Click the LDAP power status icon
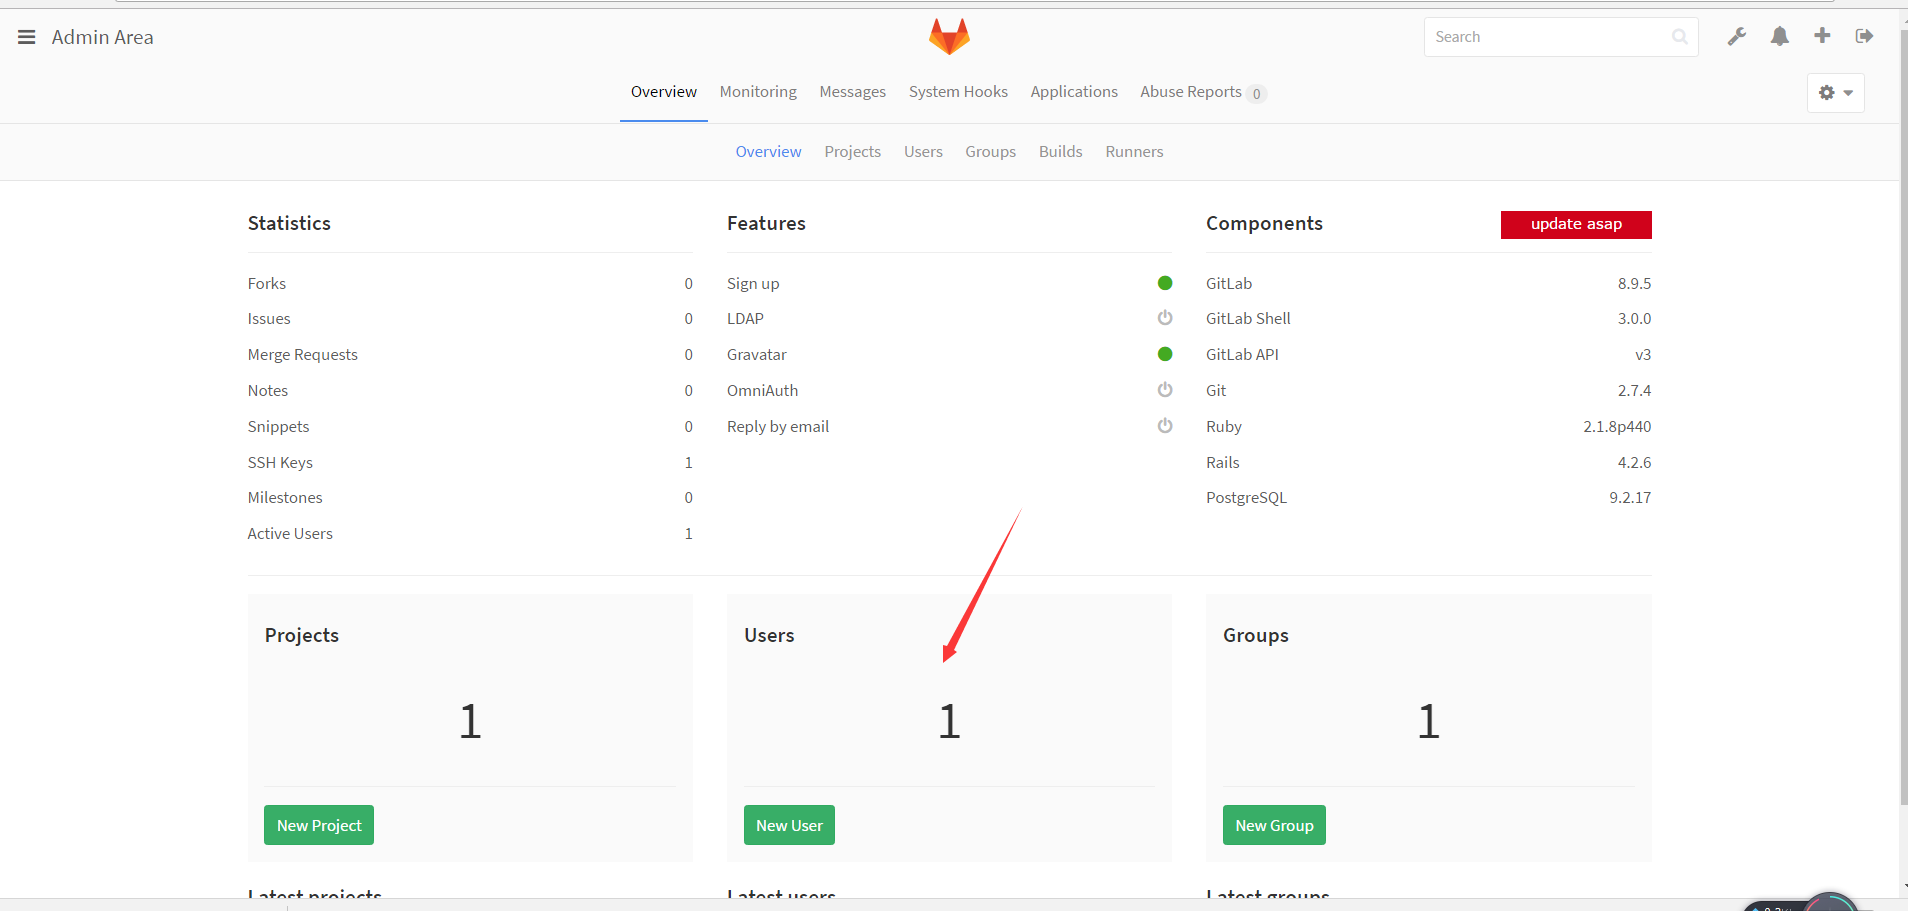Viewport: 1908px width, 911px height. (1165, 318)
